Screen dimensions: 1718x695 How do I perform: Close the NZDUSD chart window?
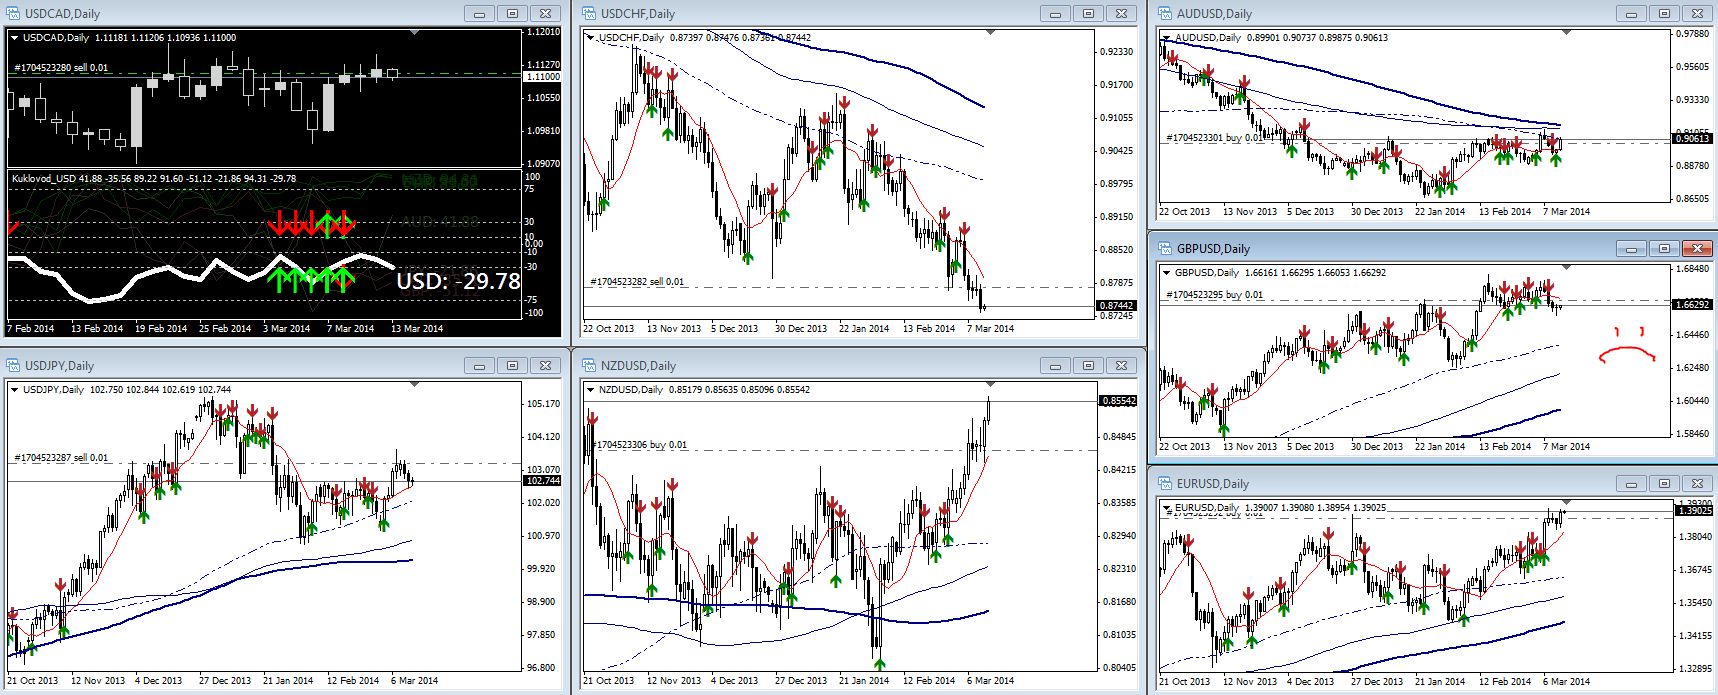1121,366
